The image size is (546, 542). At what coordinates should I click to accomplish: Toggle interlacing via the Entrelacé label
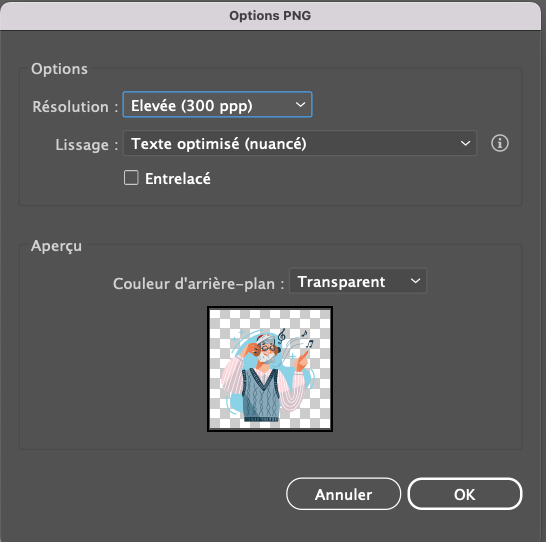click(x=178, y=179)
